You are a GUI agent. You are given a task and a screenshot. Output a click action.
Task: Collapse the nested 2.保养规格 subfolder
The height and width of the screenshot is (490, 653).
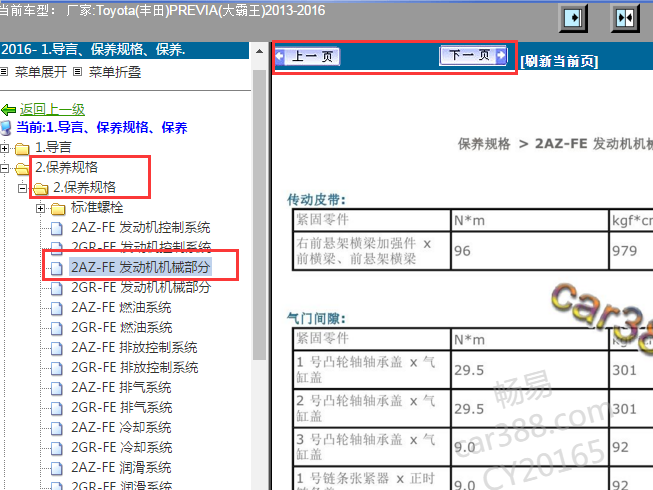pos(22,188)
